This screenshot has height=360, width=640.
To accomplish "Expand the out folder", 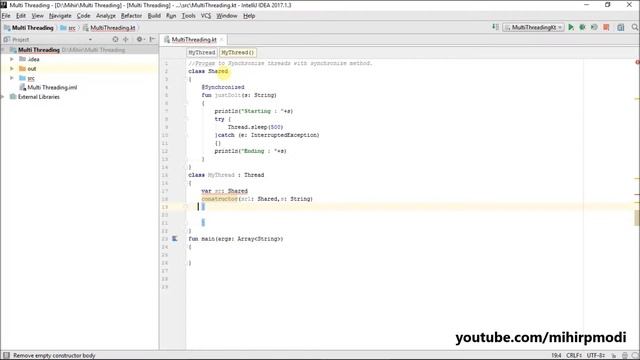I will 12,69.
